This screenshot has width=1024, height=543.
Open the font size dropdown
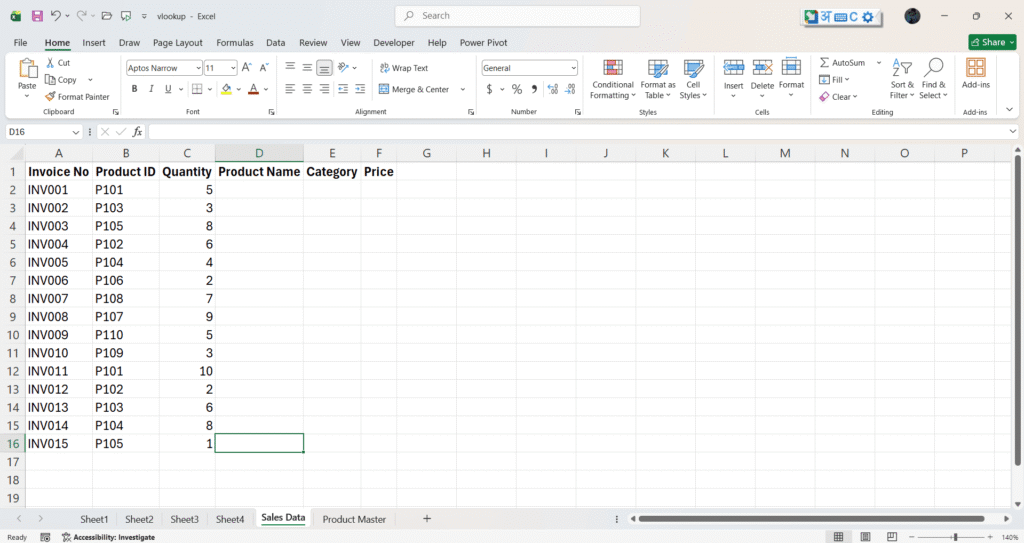pos(233,68)
